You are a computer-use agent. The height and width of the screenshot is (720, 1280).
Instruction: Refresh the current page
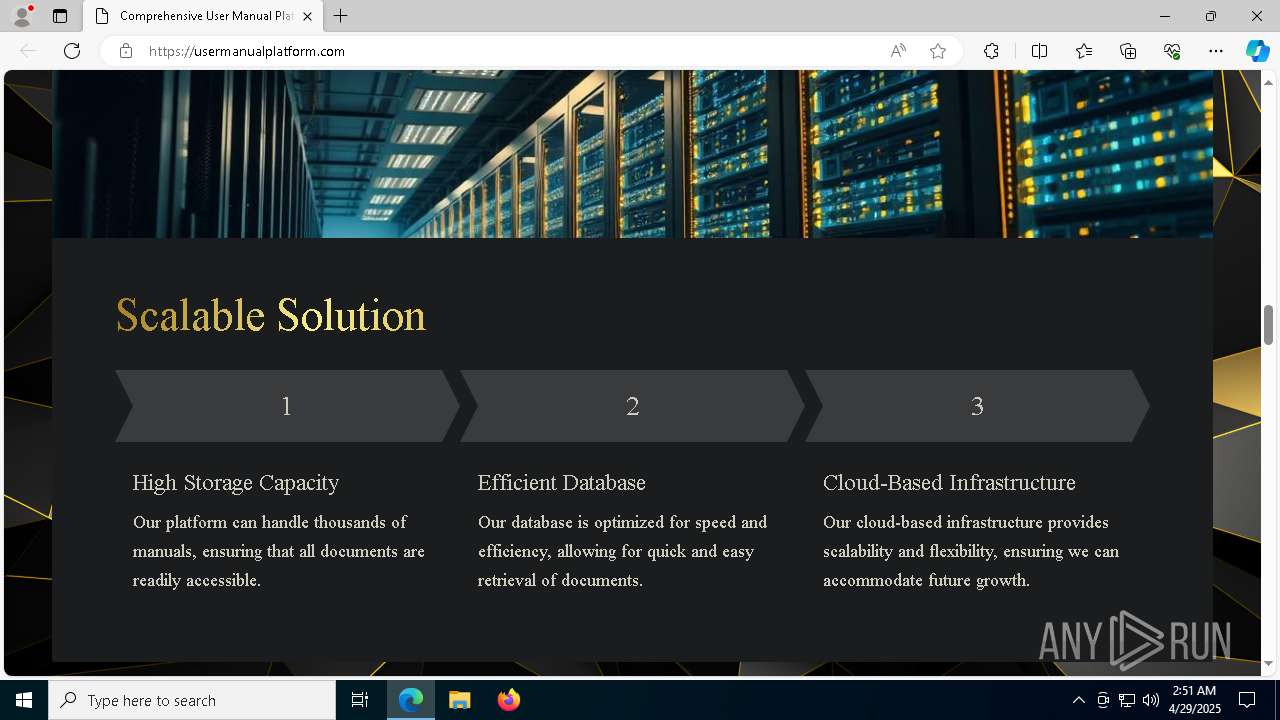coord(72,51)
